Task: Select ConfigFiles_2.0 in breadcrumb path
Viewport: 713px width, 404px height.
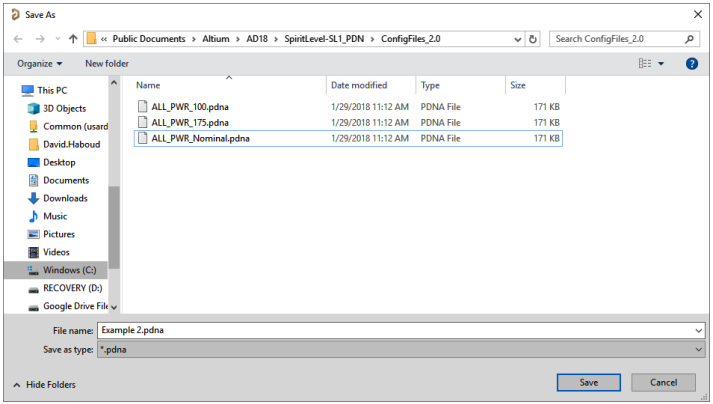Action: coord(411,39)
